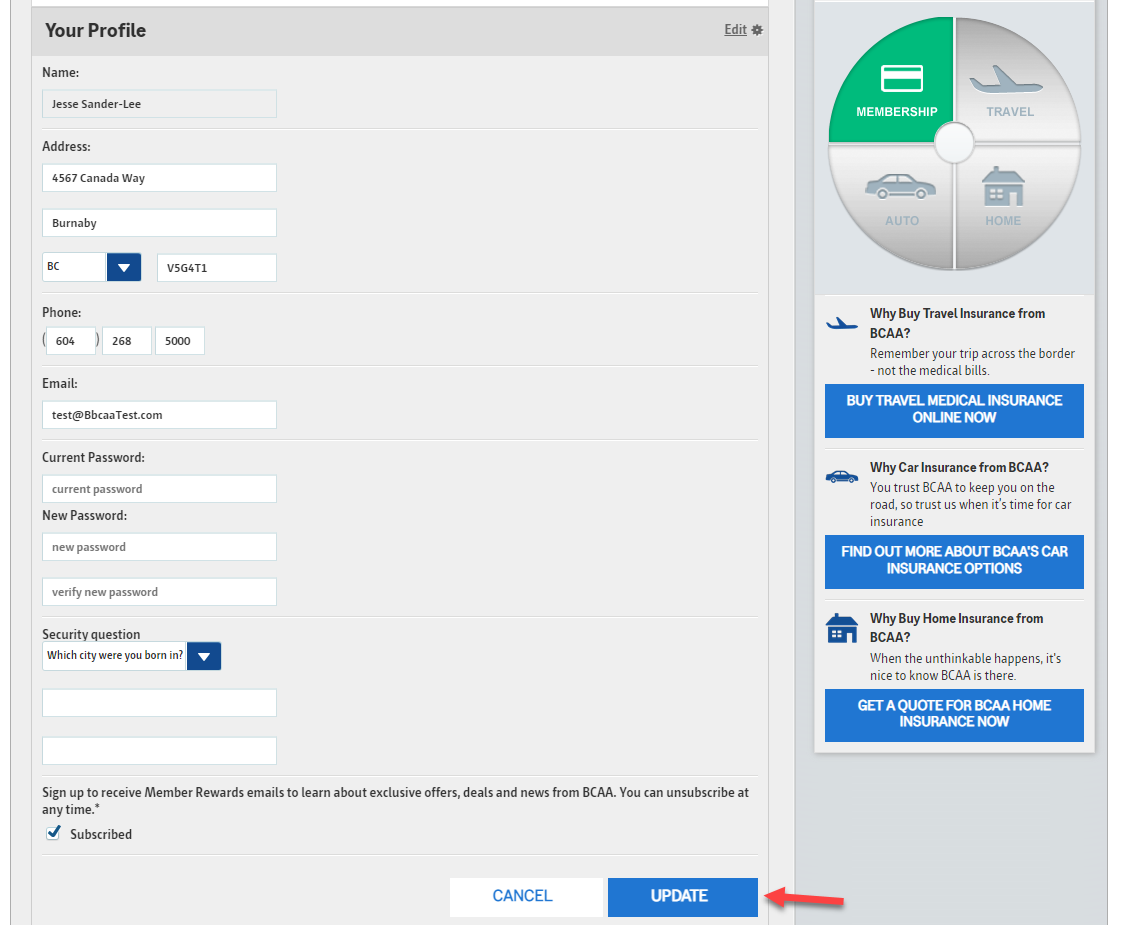Click Buy Travel Medical Insurance Online Now
Image resolution: width=1141 pixels, height=925 pixels.
[x=954, y=410]
